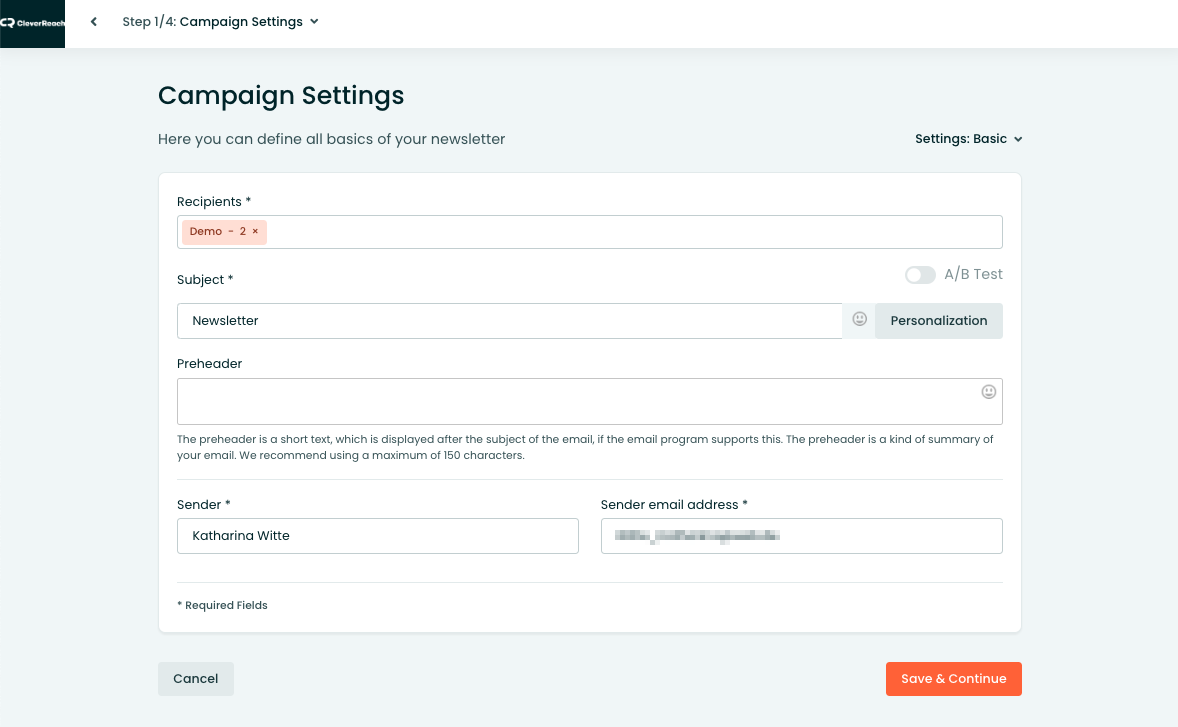
Task: Remove the Demo recipient using its × icon
Action: pyautogui.click(x=256, y=231)
